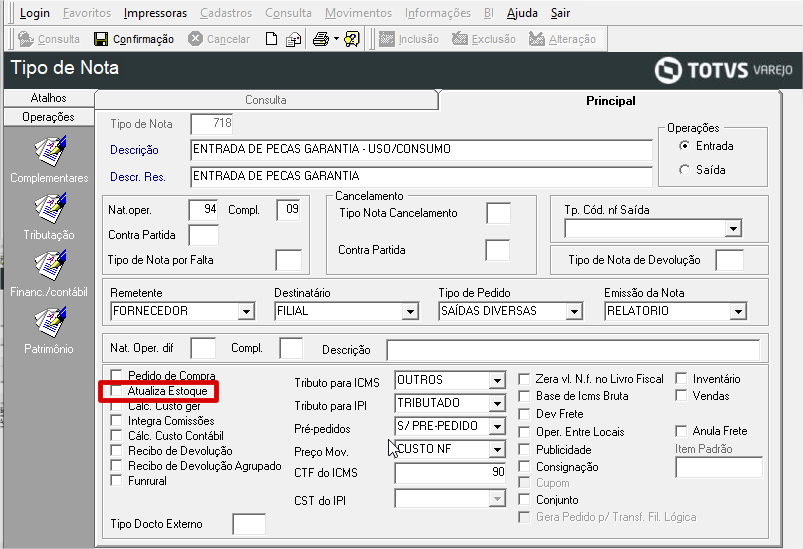This screenshot has height=549, width=803.
Task: Check the Dev Frete checkbox
Action: [x=524, y=414]
